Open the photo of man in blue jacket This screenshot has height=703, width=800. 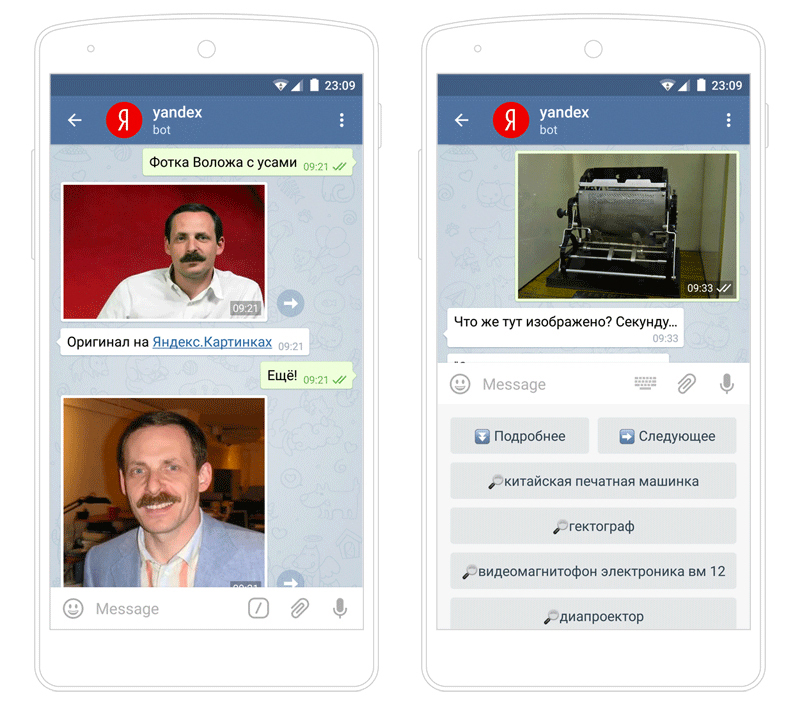164,492
